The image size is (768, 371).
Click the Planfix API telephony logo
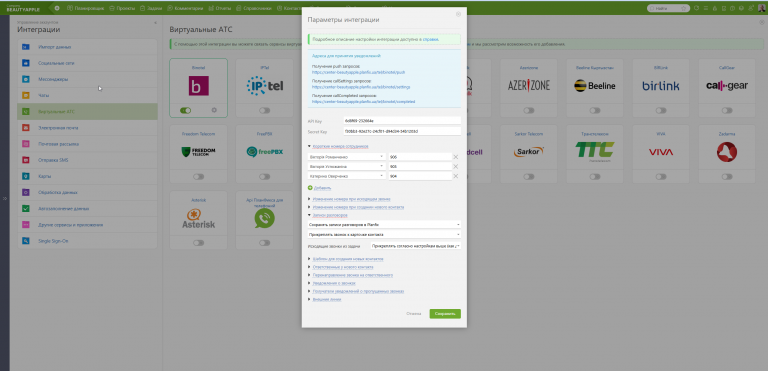coord(264,219)
